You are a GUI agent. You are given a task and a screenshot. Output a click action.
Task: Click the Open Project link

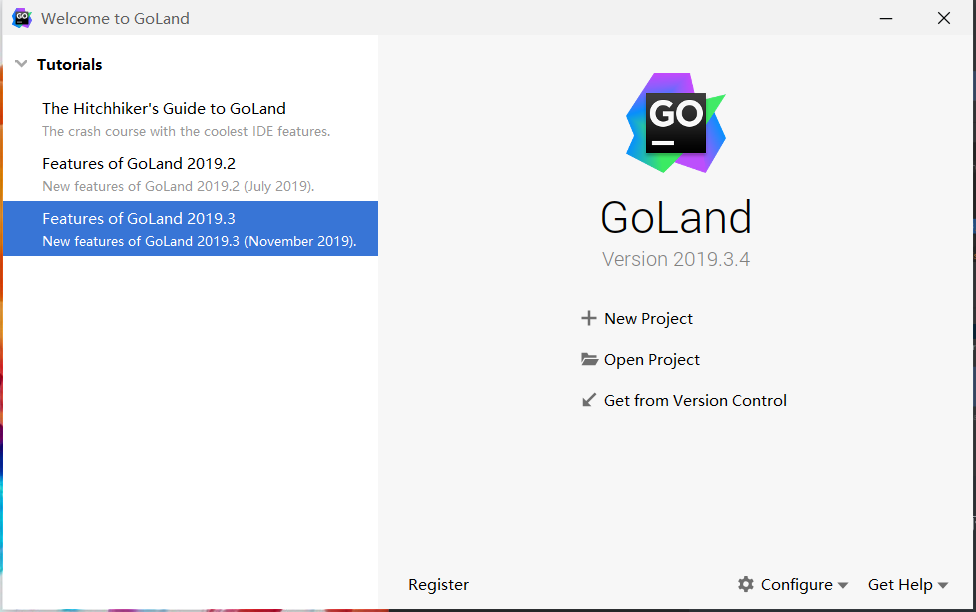click(x=652, y=360)
